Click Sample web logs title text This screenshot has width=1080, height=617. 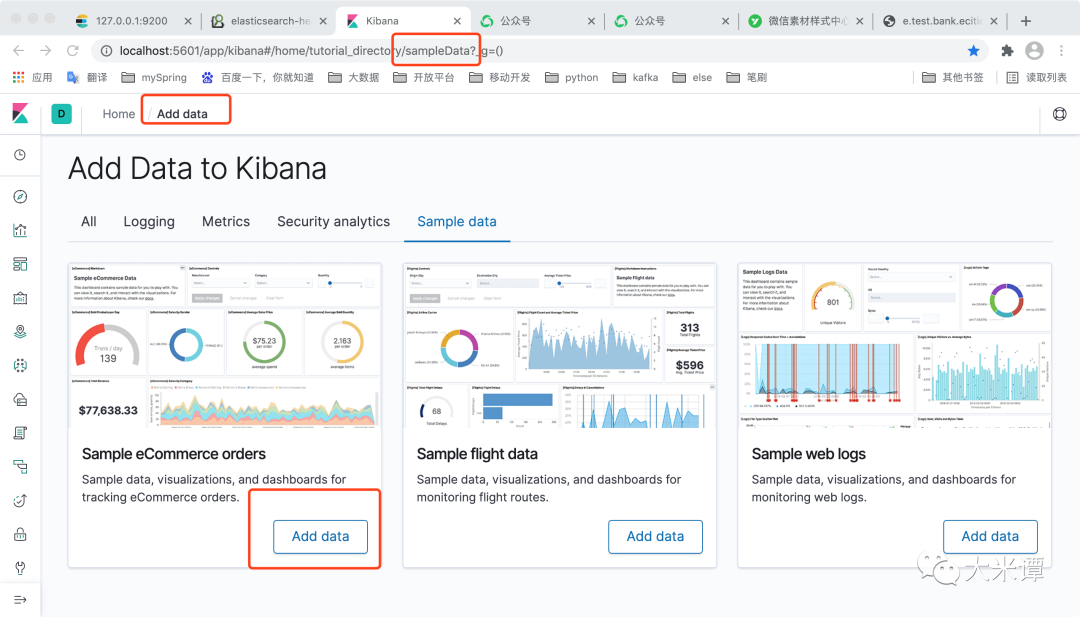point(809,454)
